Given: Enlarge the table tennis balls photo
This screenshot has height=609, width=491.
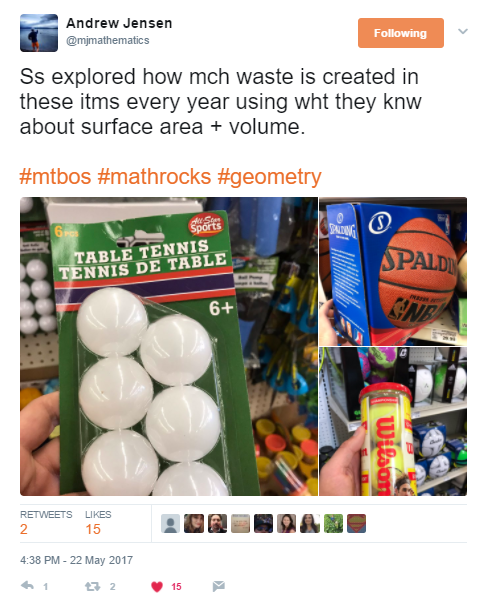Looking at the screenshot, I should 169,346.
